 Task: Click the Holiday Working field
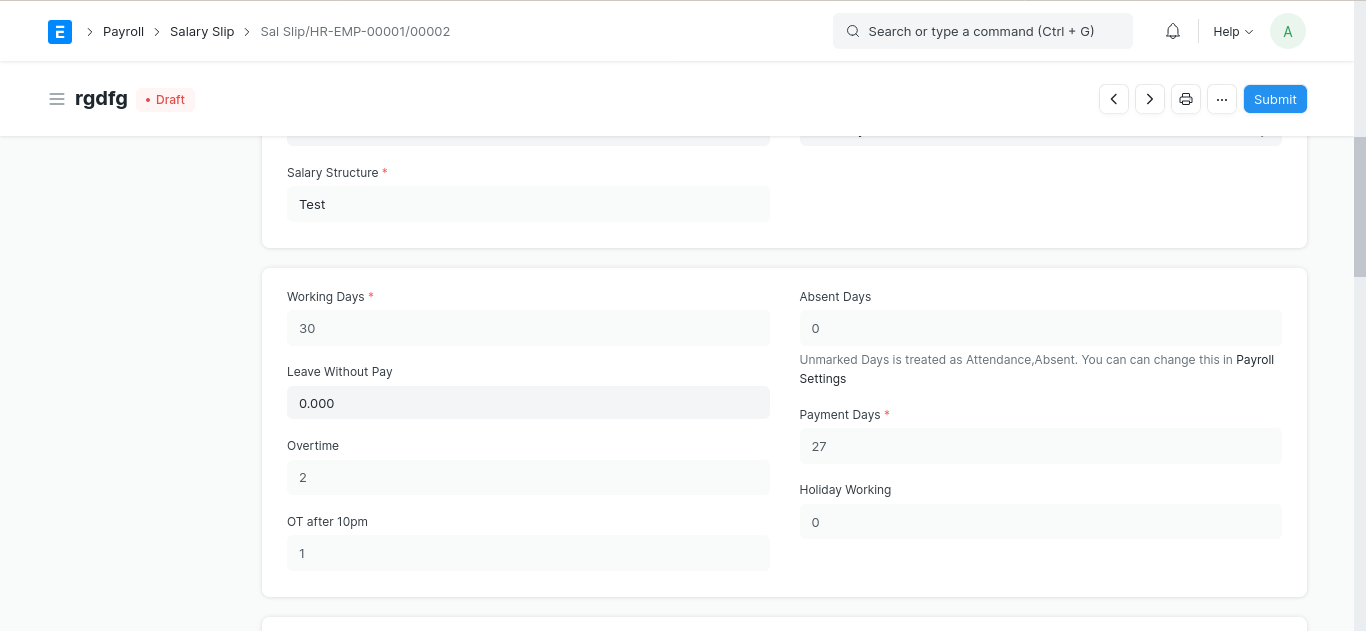[1040, 522]
